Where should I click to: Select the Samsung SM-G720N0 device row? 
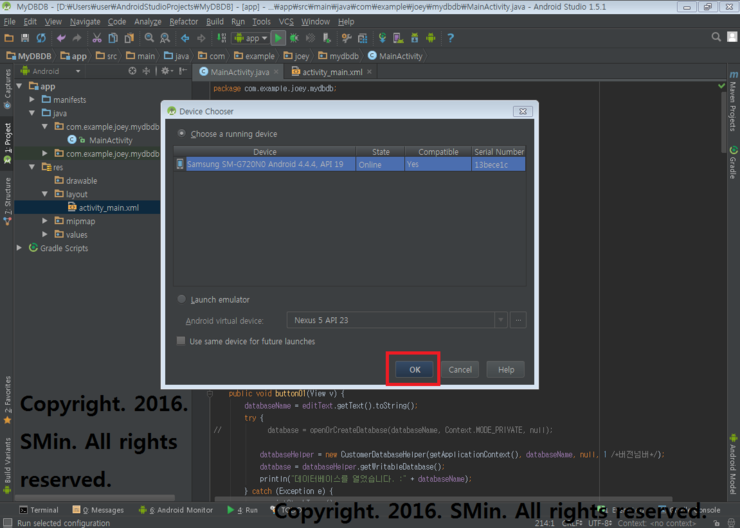point(350,164)
